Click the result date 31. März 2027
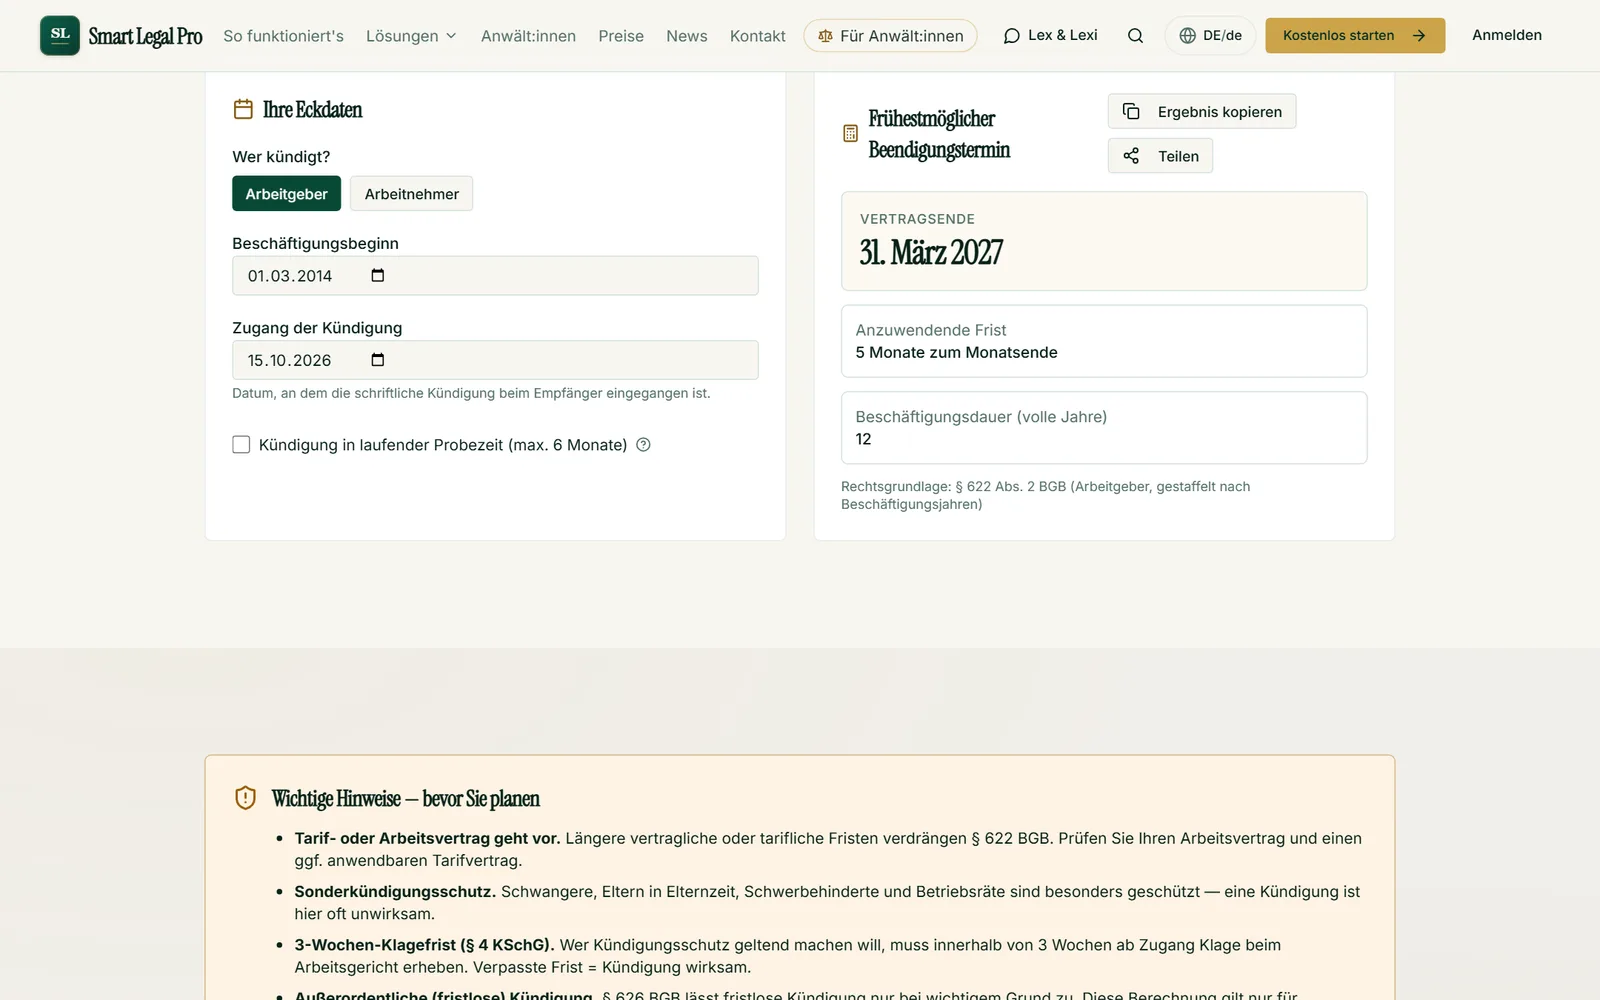 931,252
